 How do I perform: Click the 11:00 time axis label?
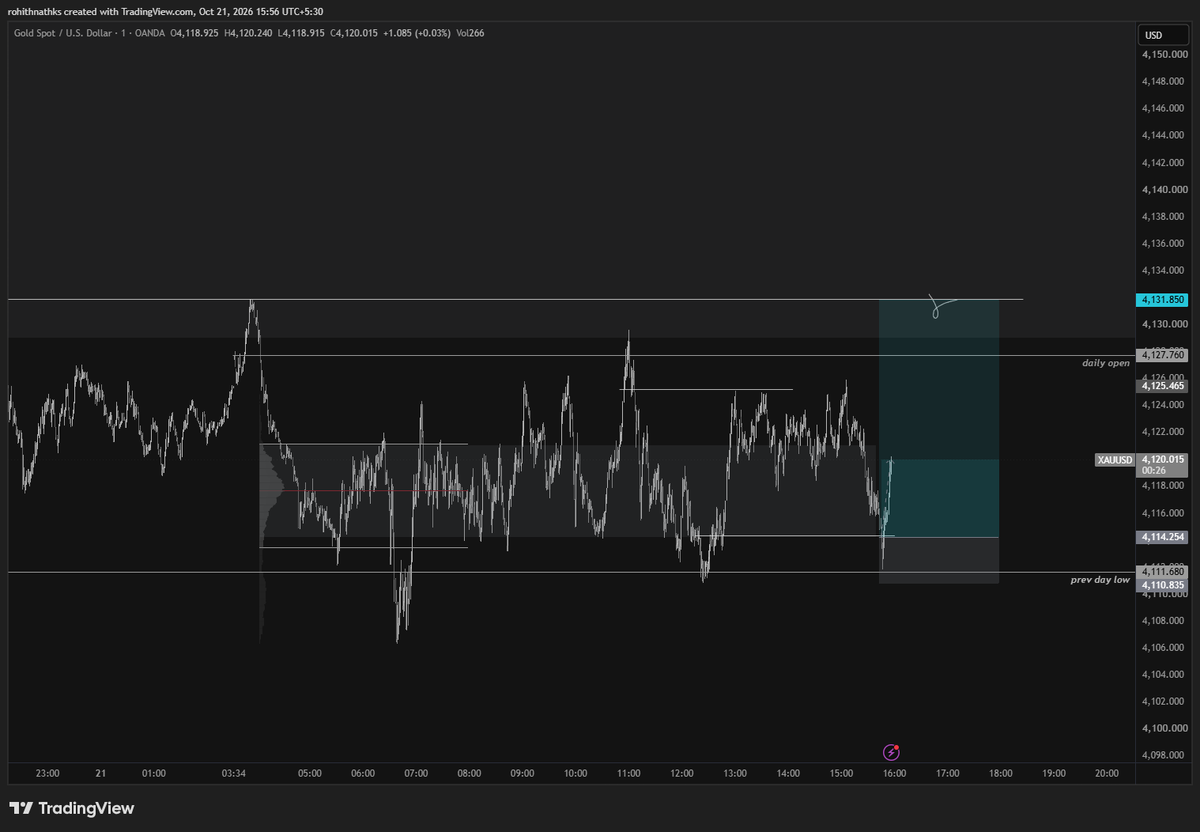[628, 773]
